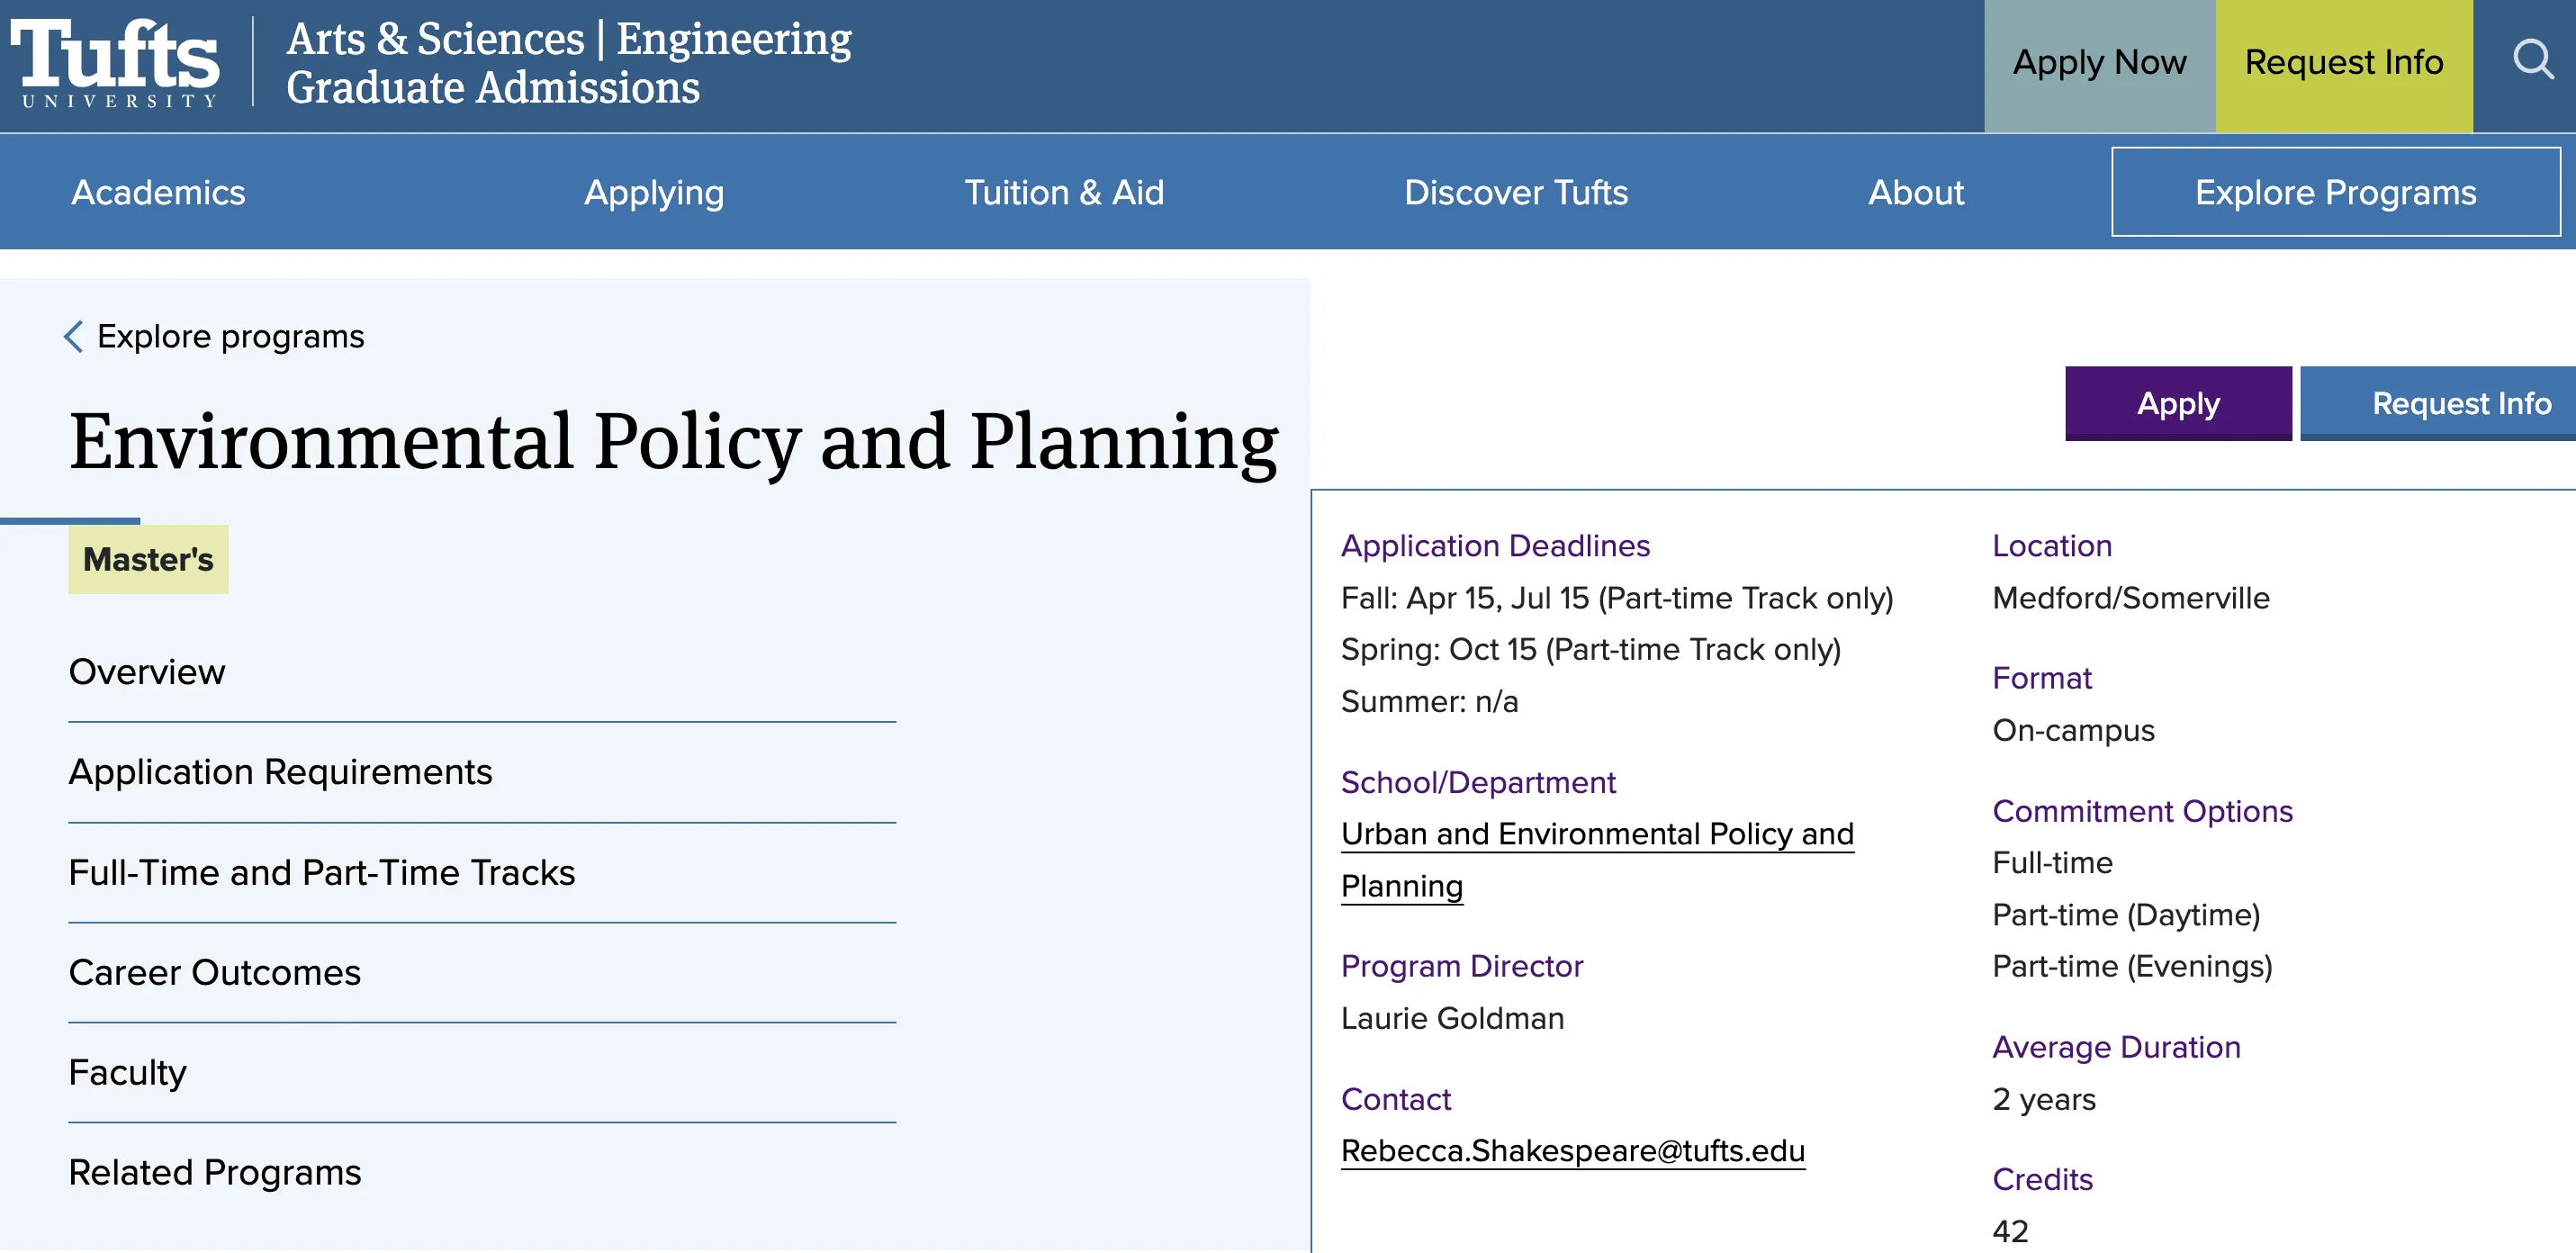Go to Application Requirements section

pos(280,772)
